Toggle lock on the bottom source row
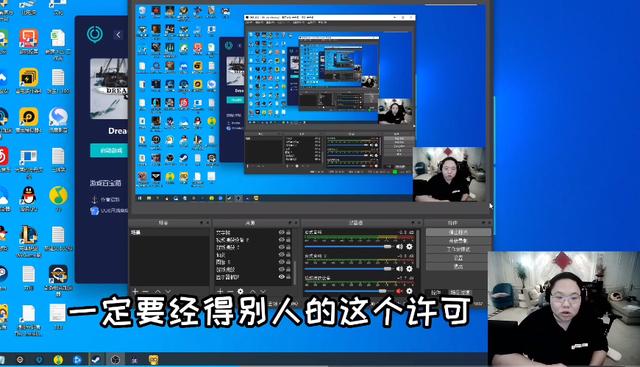The width and height of the screenshot is (640, 367). coord(289,276)
